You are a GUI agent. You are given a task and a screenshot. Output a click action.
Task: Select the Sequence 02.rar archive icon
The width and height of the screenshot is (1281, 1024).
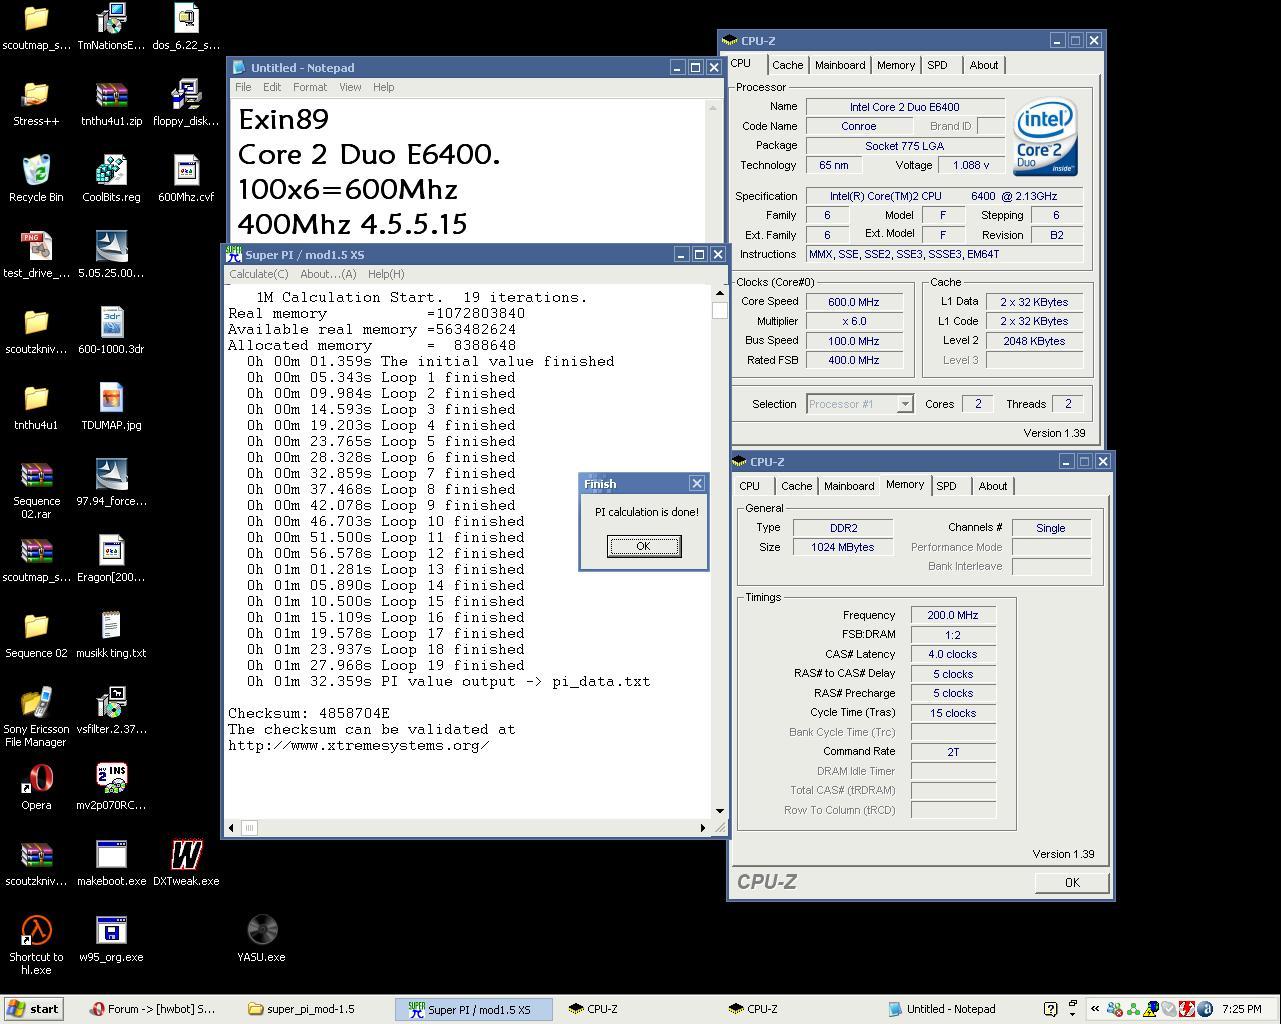click(x=36, y=488)
